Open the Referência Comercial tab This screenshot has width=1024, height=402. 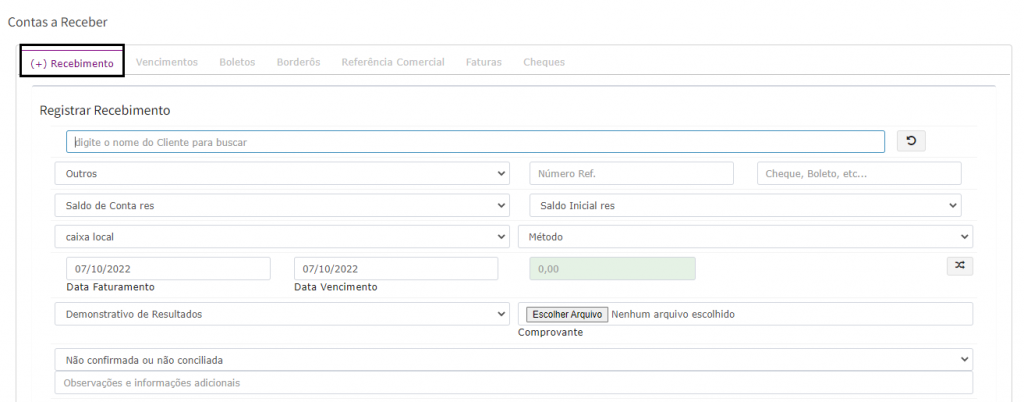pos(392,62)
